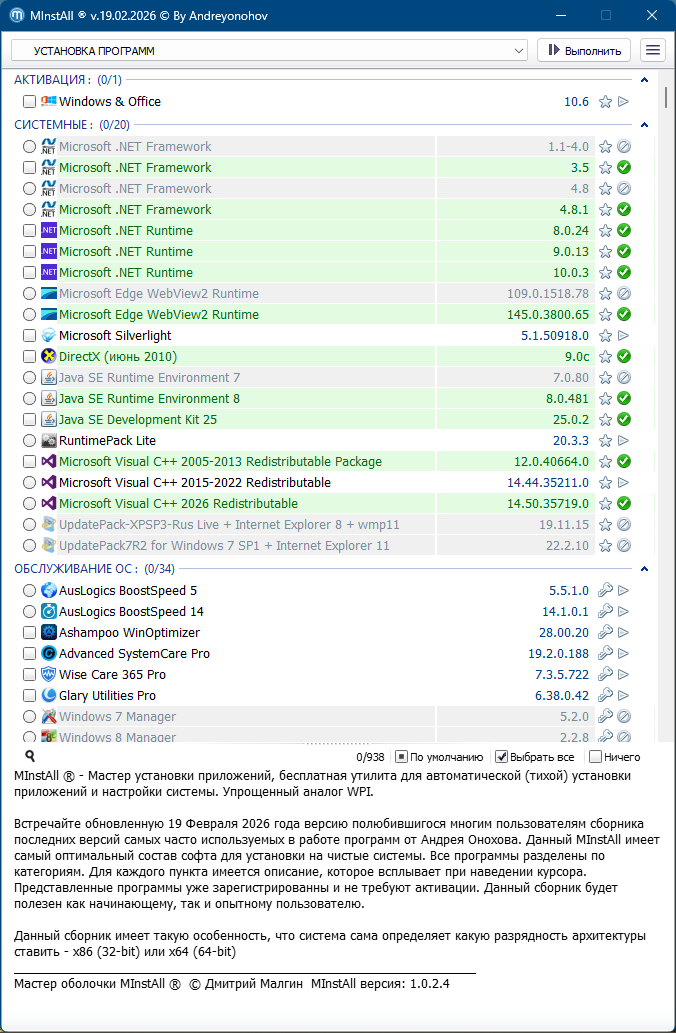676x1033 pixels.
Task: Click the play arrow for Microsoft Silverlight
Action: tap(624, 336)
